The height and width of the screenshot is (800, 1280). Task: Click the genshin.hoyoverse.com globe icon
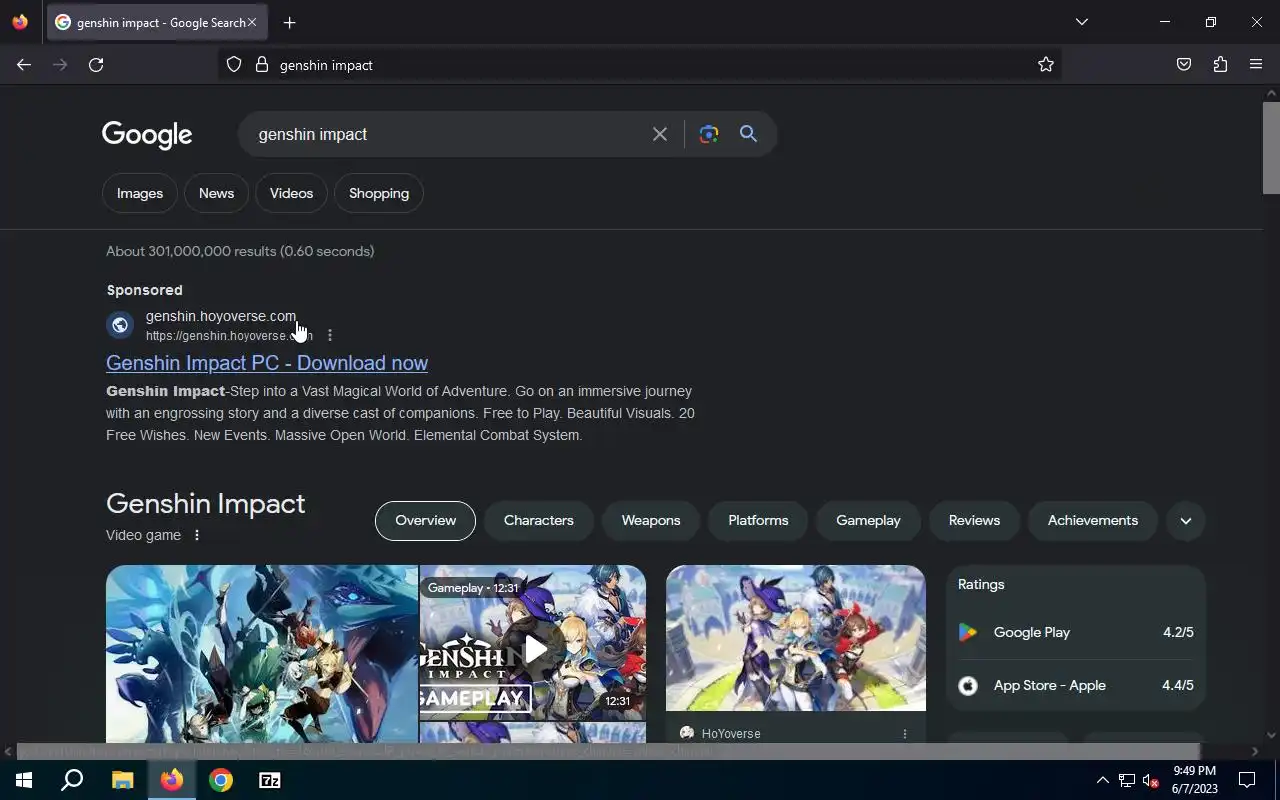120,325
